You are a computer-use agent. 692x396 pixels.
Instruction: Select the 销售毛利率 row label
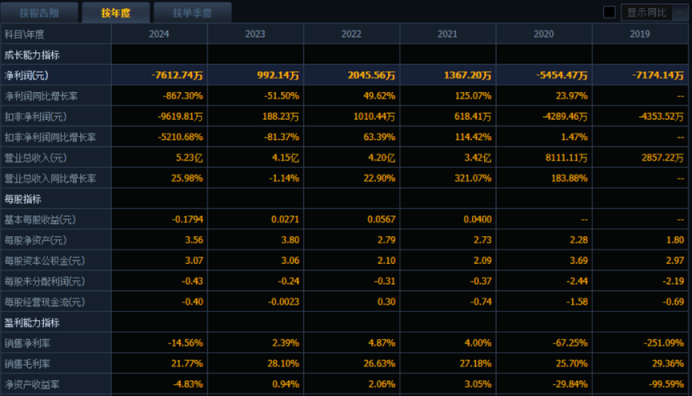pyautogui.click(x=27, y=364)
